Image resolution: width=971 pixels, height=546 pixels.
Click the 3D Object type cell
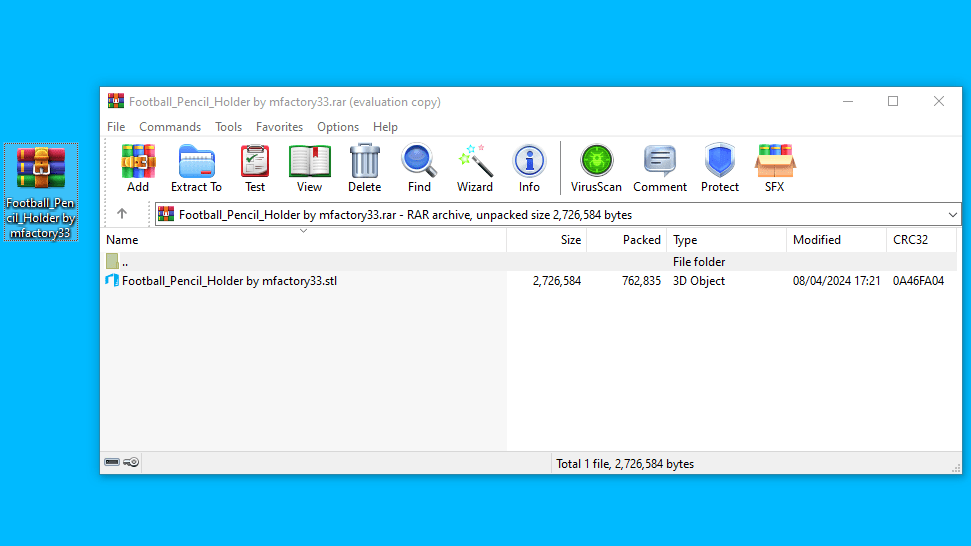[x=699, y=281]
